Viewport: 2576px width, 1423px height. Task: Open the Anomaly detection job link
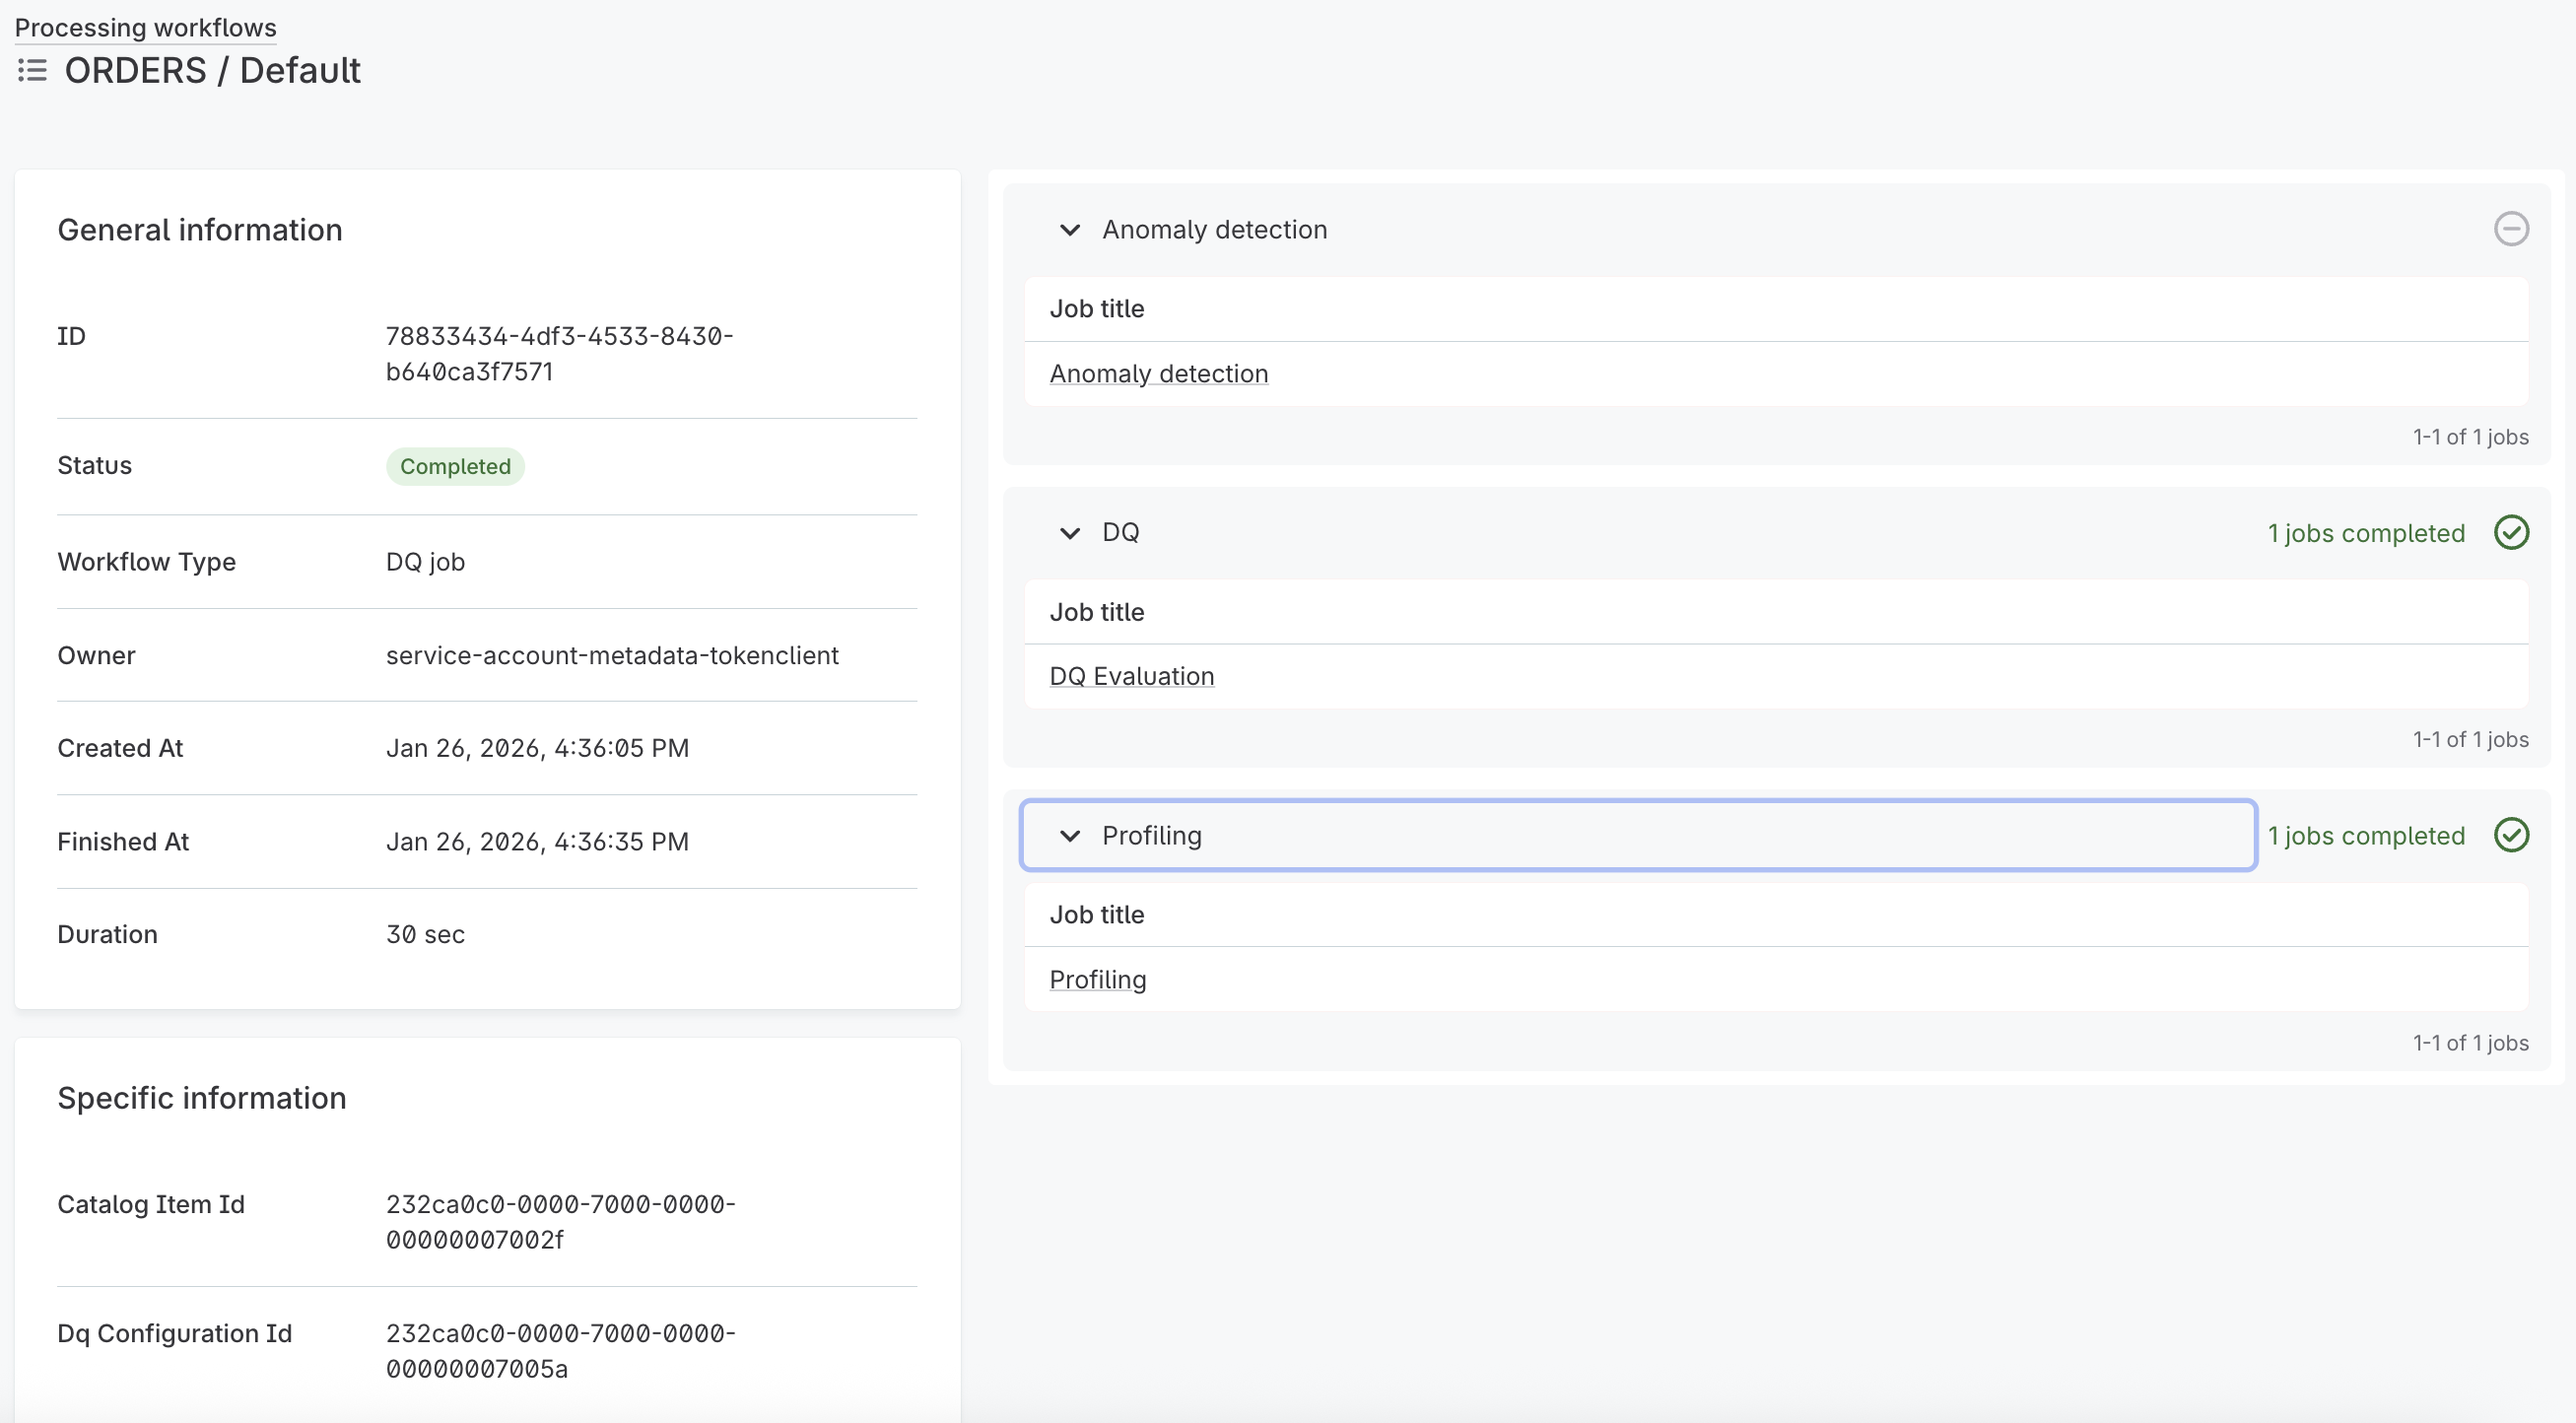(x=1158, y=373)
